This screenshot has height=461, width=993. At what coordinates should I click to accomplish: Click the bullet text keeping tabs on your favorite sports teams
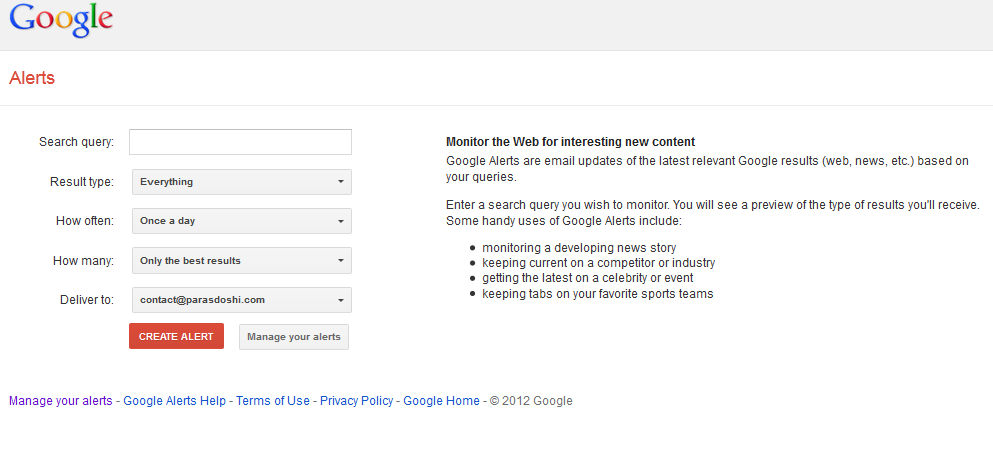click(598, 294)
